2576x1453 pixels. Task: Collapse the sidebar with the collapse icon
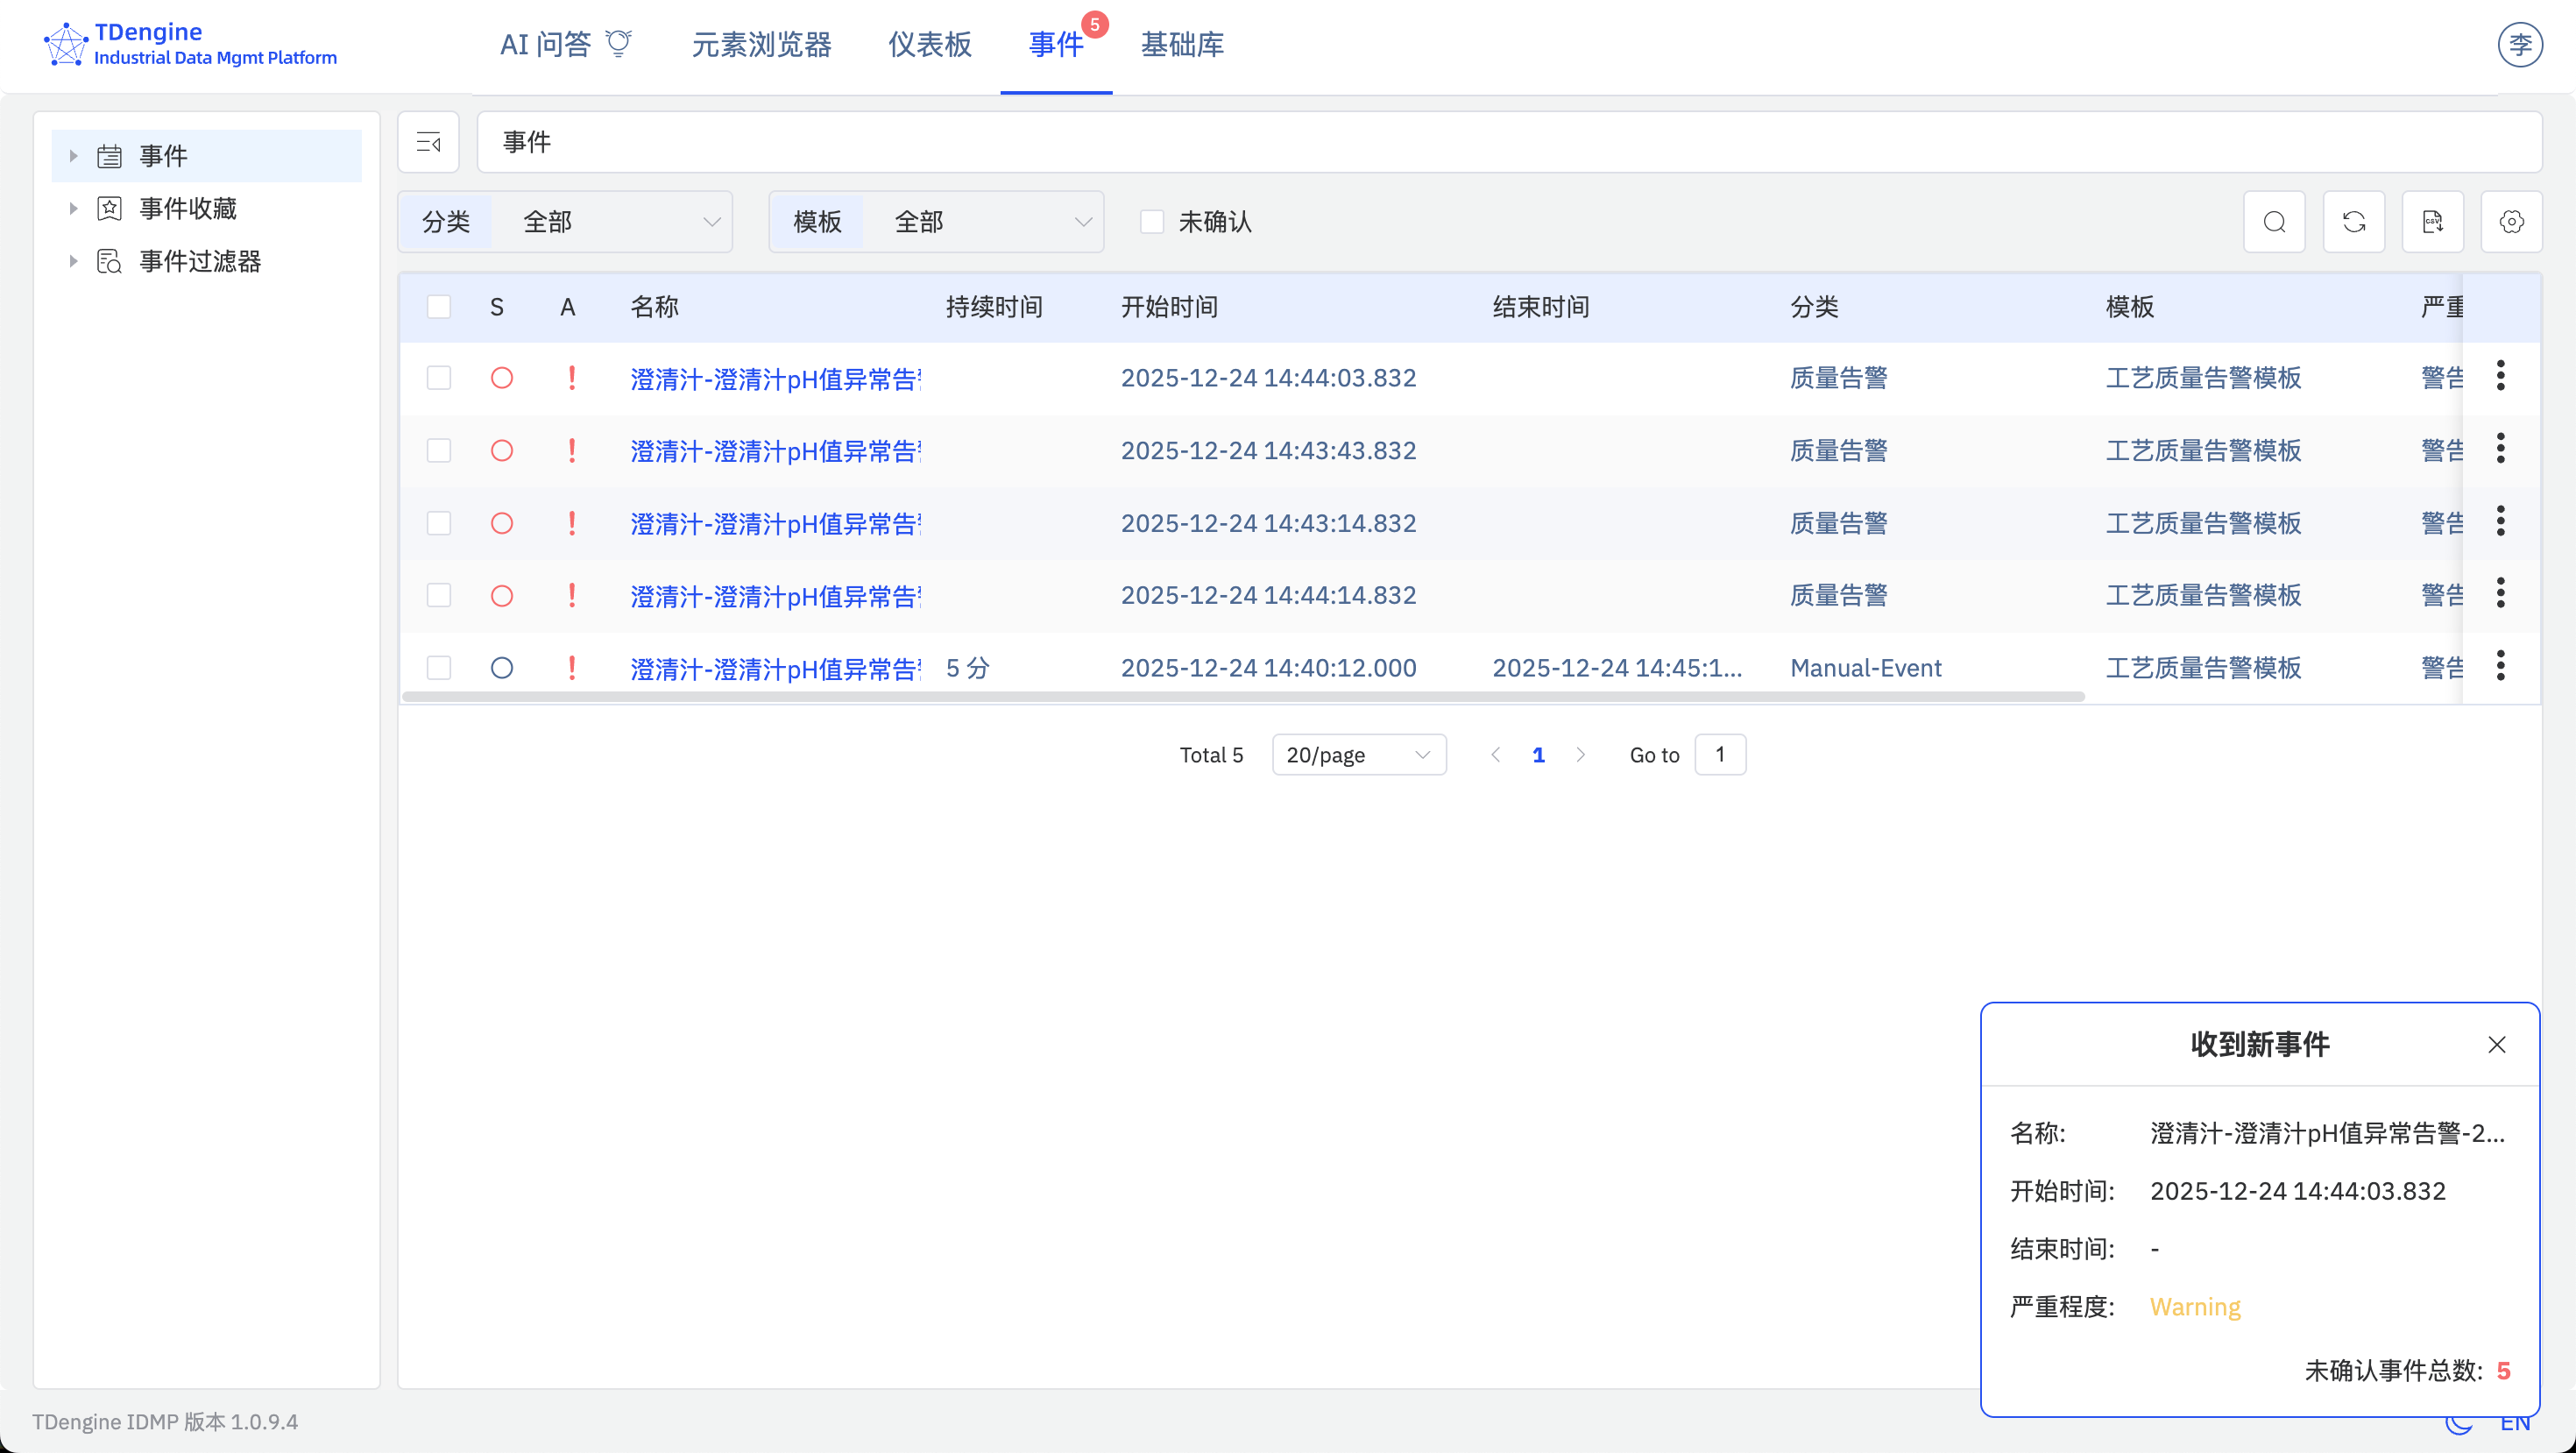(428, 142)
